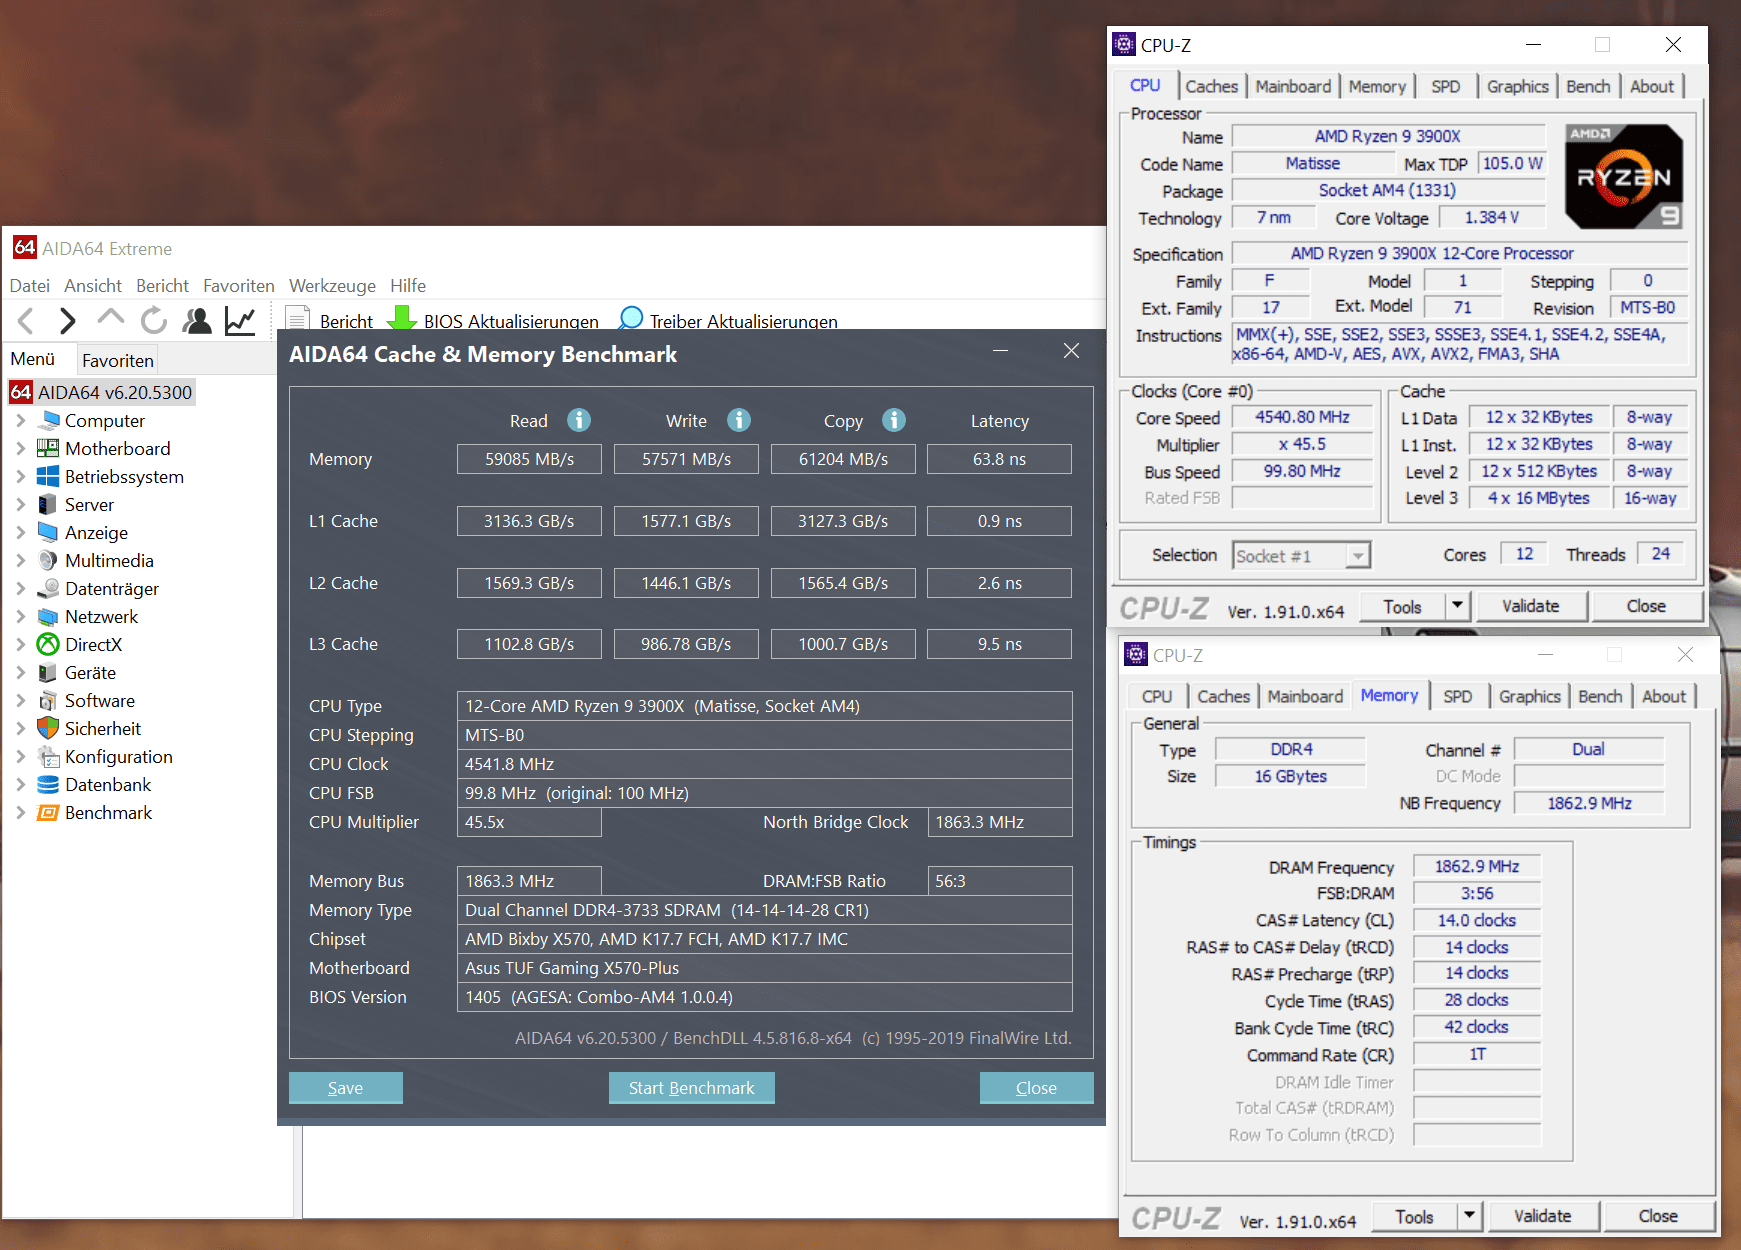
Task: Click Close in the benchmark dialog
Action: (1036, 1088)
